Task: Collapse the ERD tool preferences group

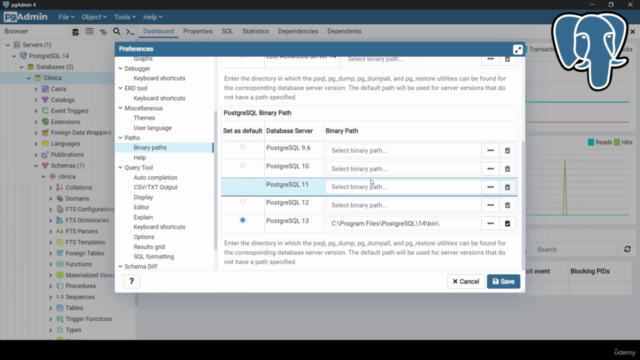Action: point(120,88)
